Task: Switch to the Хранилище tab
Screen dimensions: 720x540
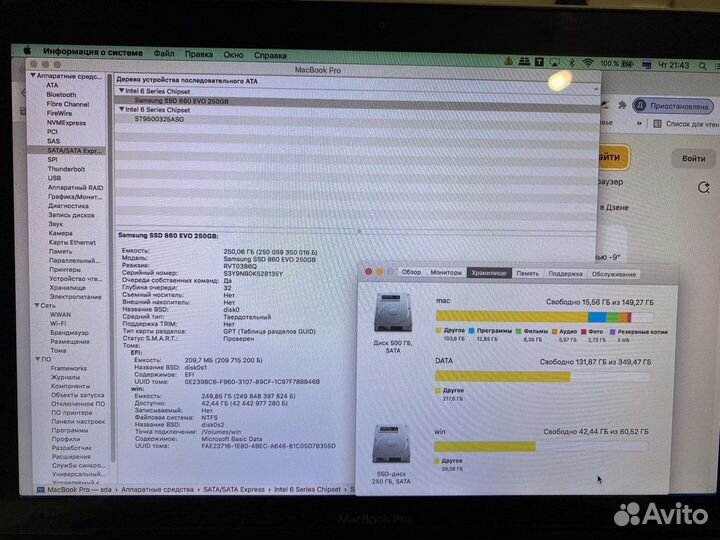Action: click(489, 273)
